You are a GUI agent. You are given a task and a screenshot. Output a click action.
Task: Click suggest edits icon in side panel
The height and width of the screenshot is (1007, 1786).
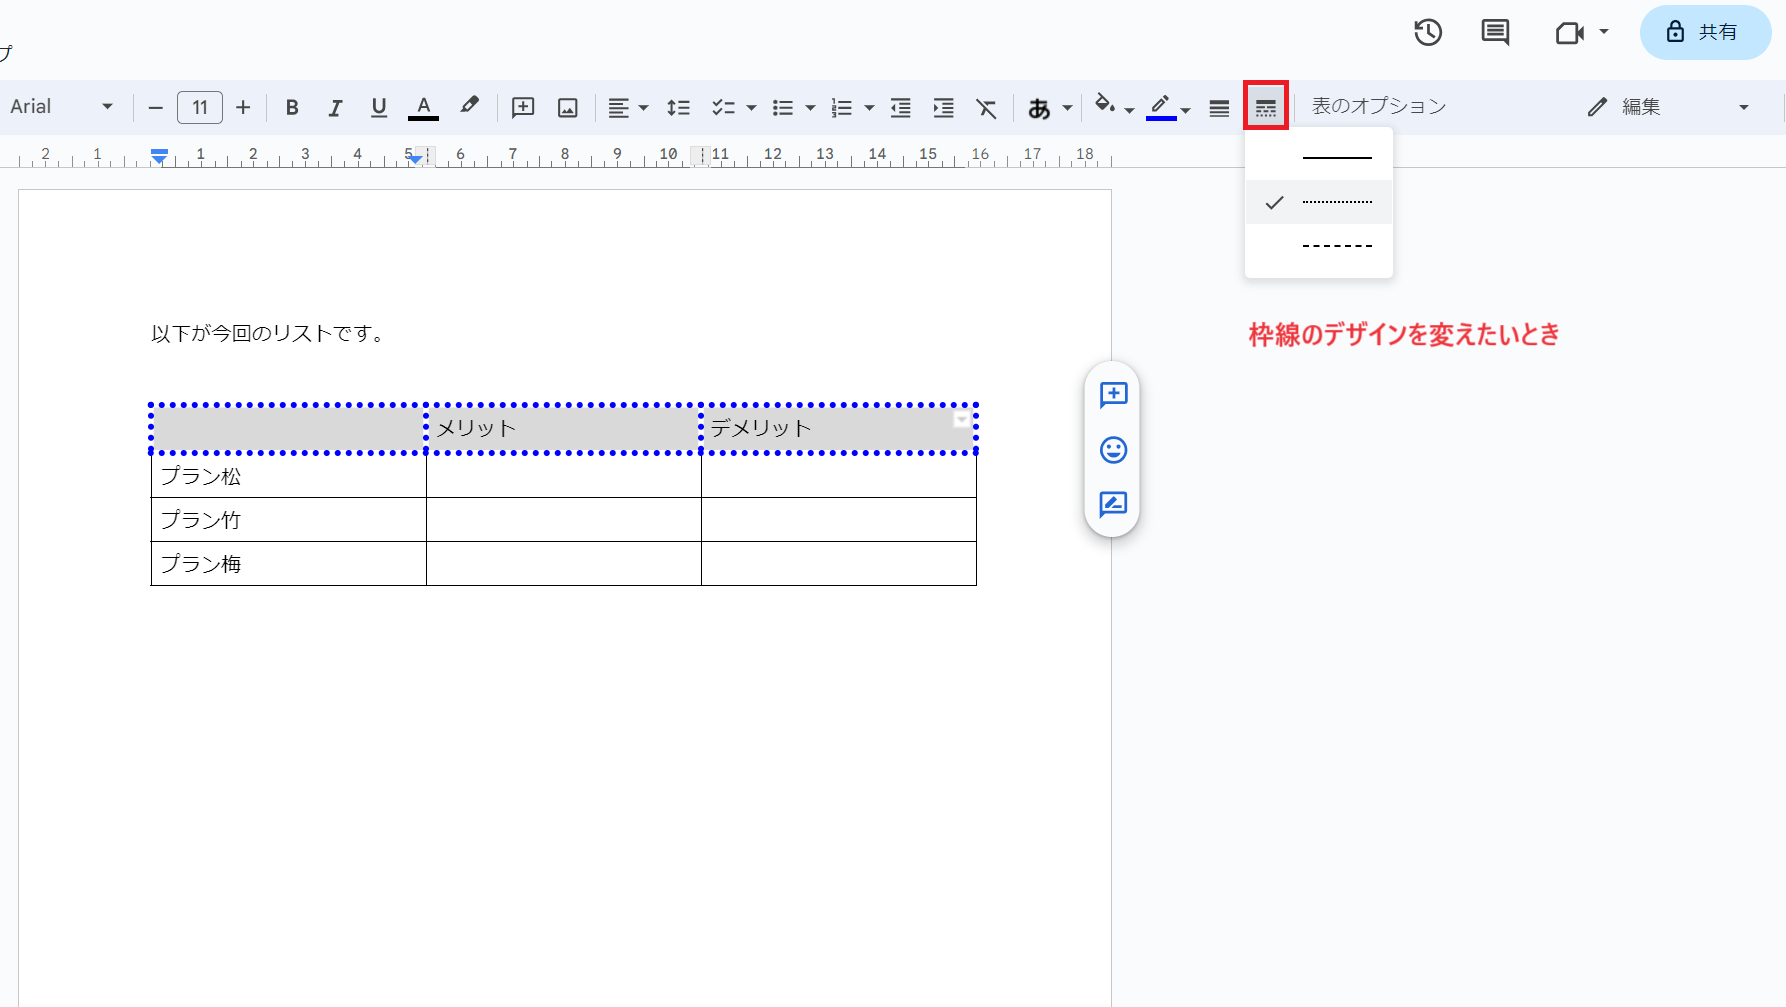tap(1113, 504)
